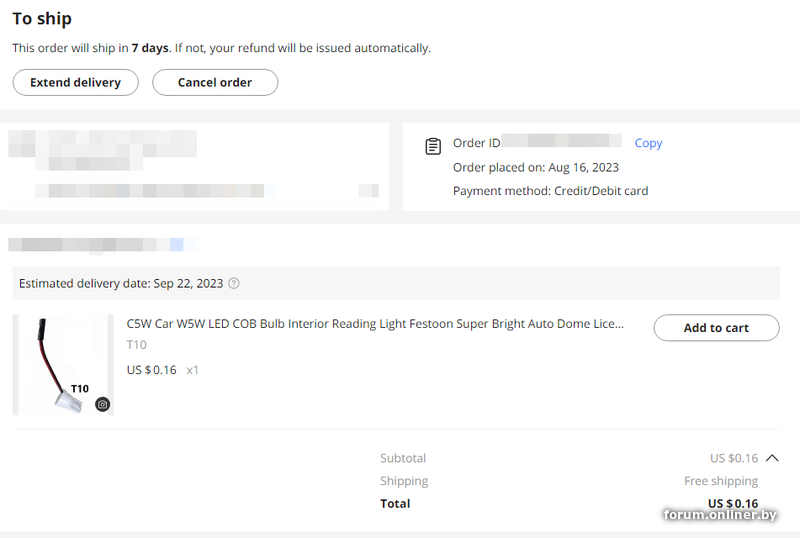
Task: Open the estimated delivery date help icon
Action: coord(234,283)
